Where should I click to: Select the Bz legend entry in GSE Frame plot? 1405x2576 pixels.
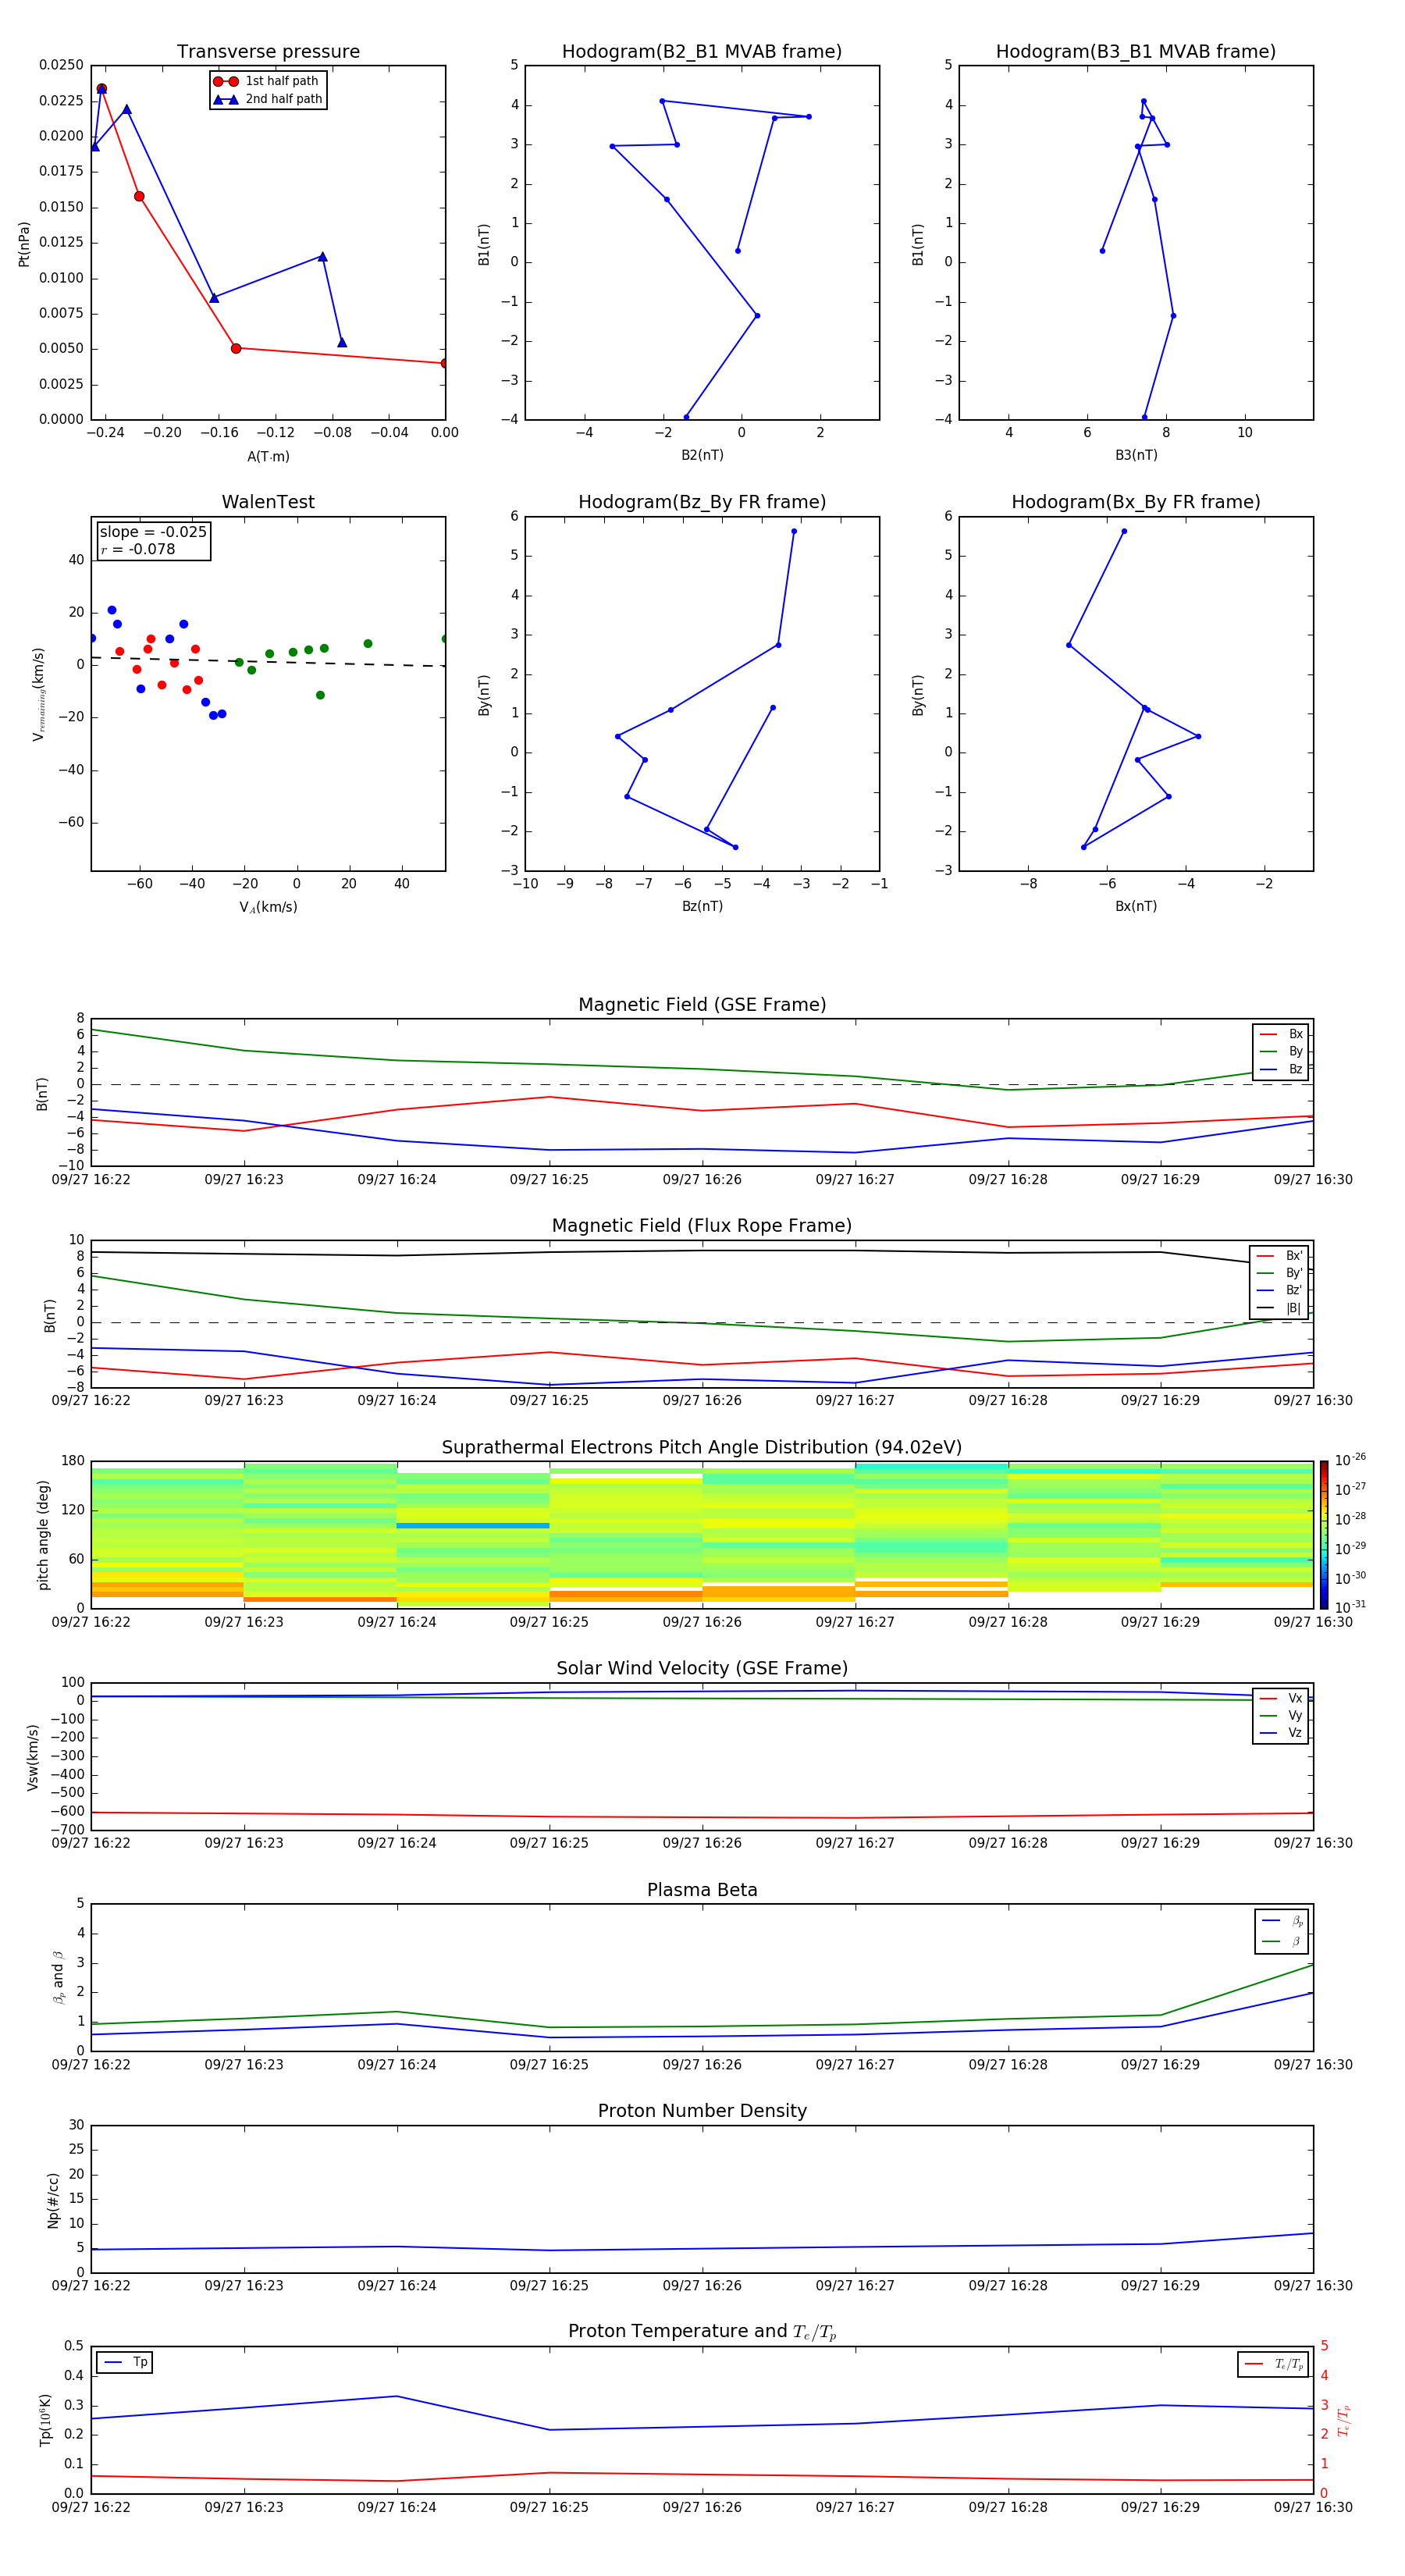[1281, 1069]
